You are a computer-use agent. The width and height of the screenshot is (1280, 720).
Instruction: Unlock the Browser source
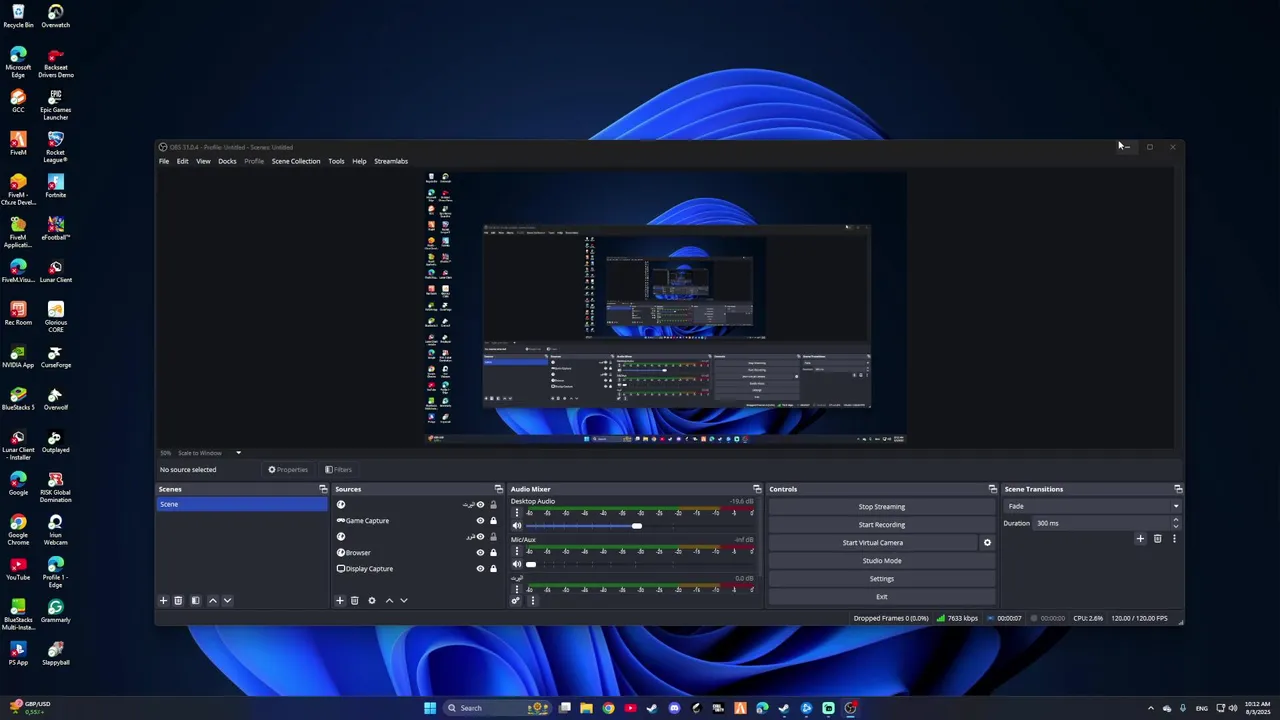click(x=493, y=553)
